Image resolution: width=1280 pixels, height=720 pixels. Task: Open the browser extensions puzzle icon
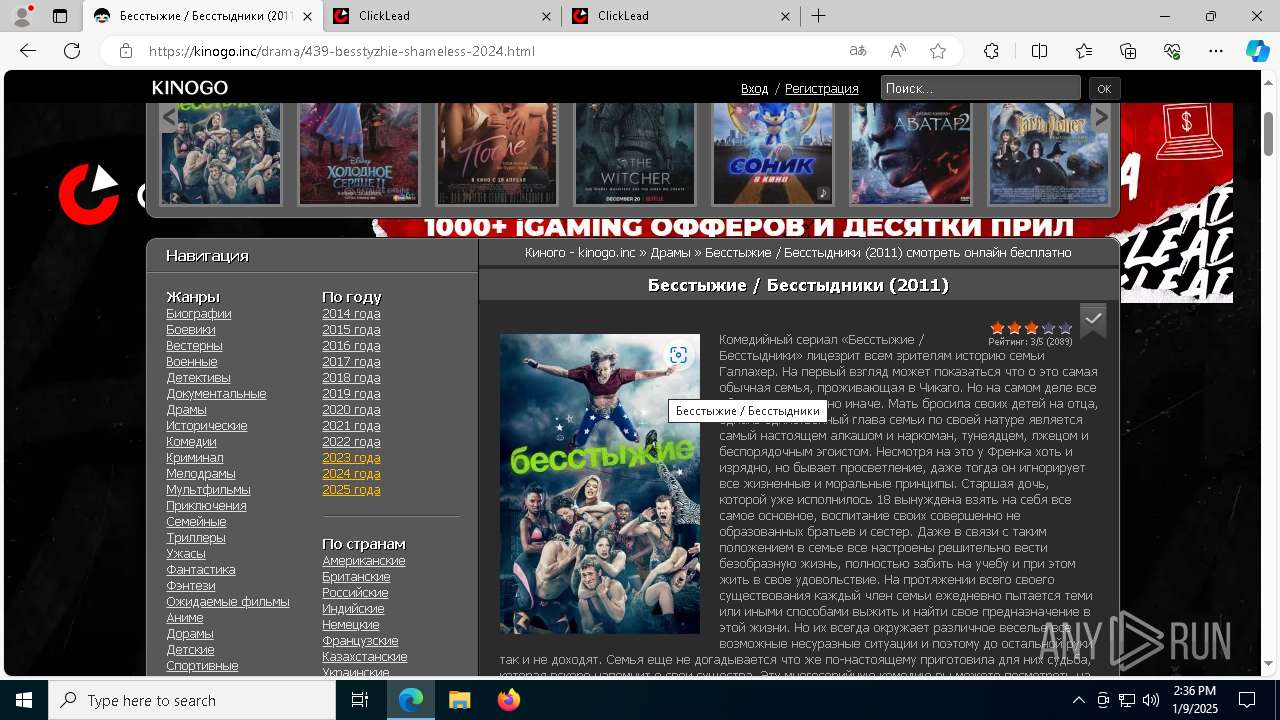[992, 51]
